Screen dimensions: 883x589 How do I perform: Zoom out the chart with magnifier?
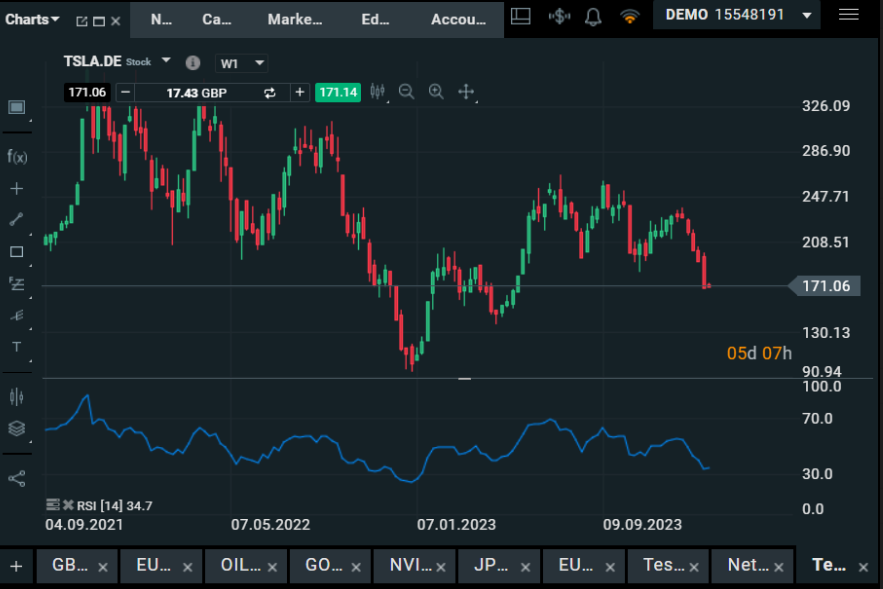tap(406, 92)
